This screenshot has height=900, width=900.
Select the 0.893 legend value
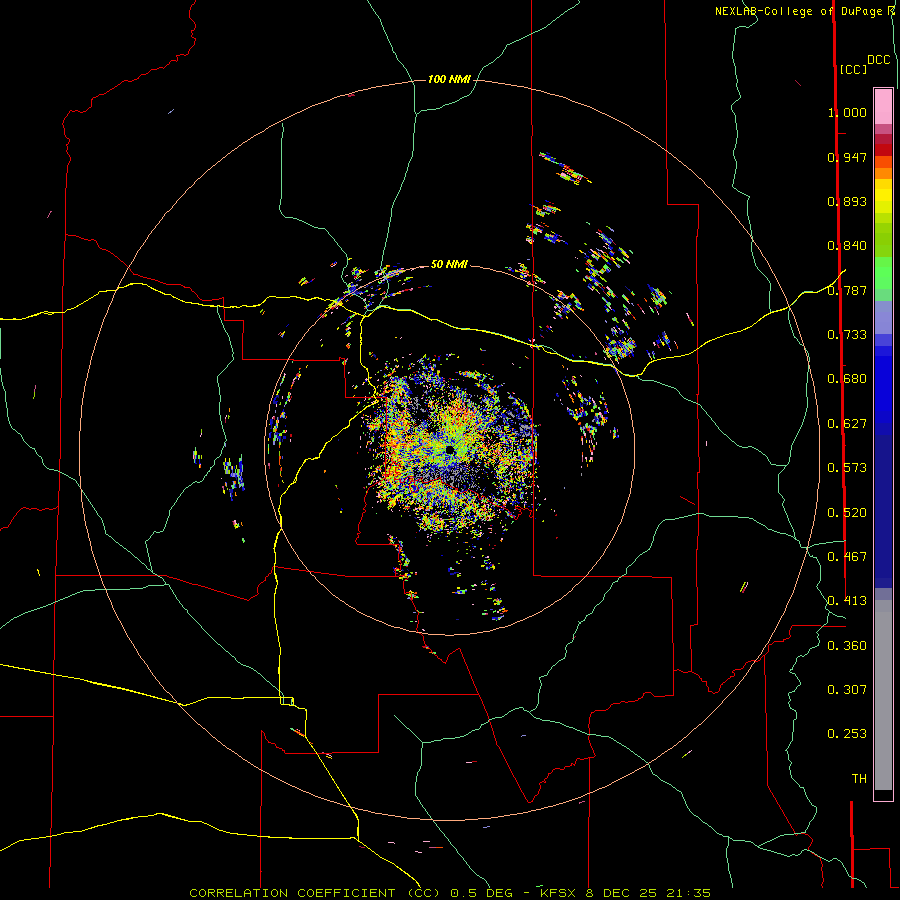tap(847, 201)
